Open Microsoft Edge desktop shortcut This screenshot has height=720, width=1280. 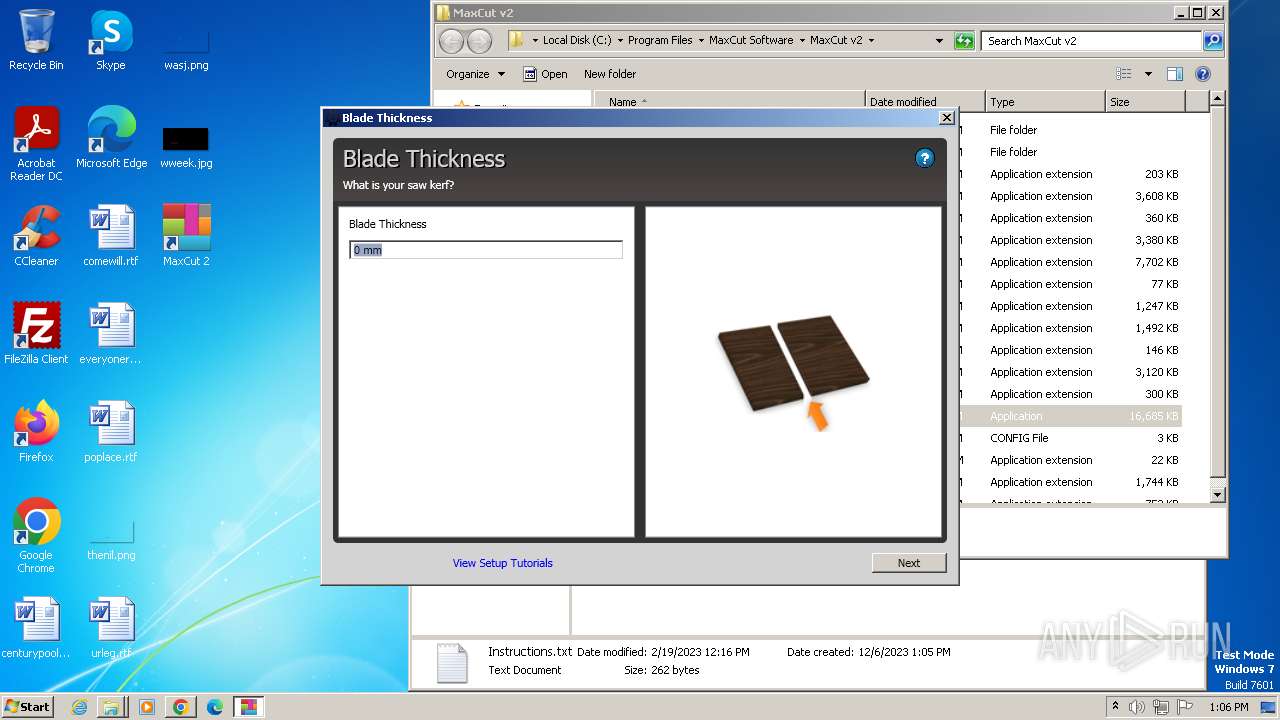[x=111, y=138]
